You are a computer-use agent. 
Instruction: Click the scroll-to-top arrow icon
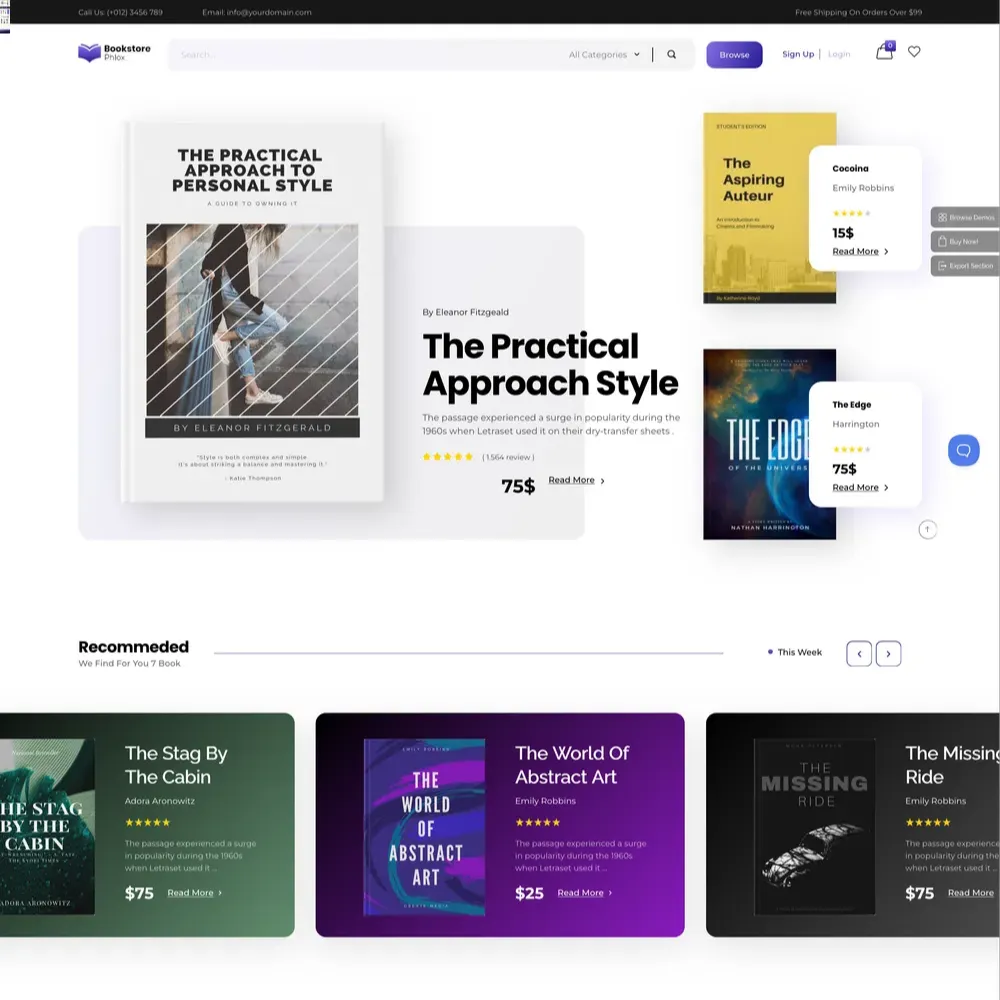[928, 529]
